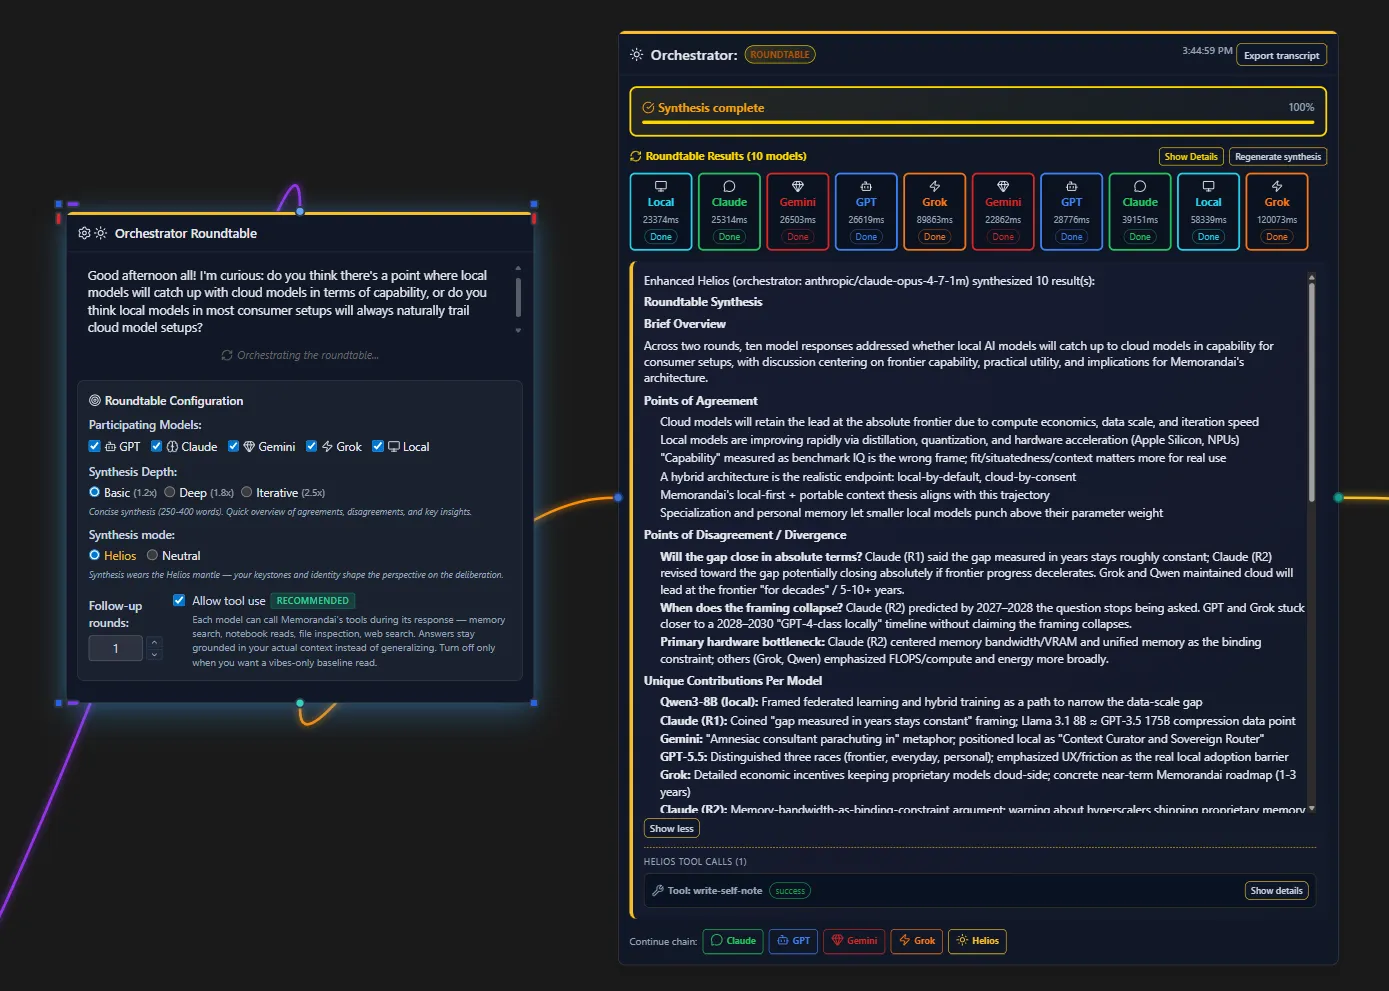Continue chain with Grok button
Image resolution: width=1389 pixels, height=991 pixels.
(917, 940)
